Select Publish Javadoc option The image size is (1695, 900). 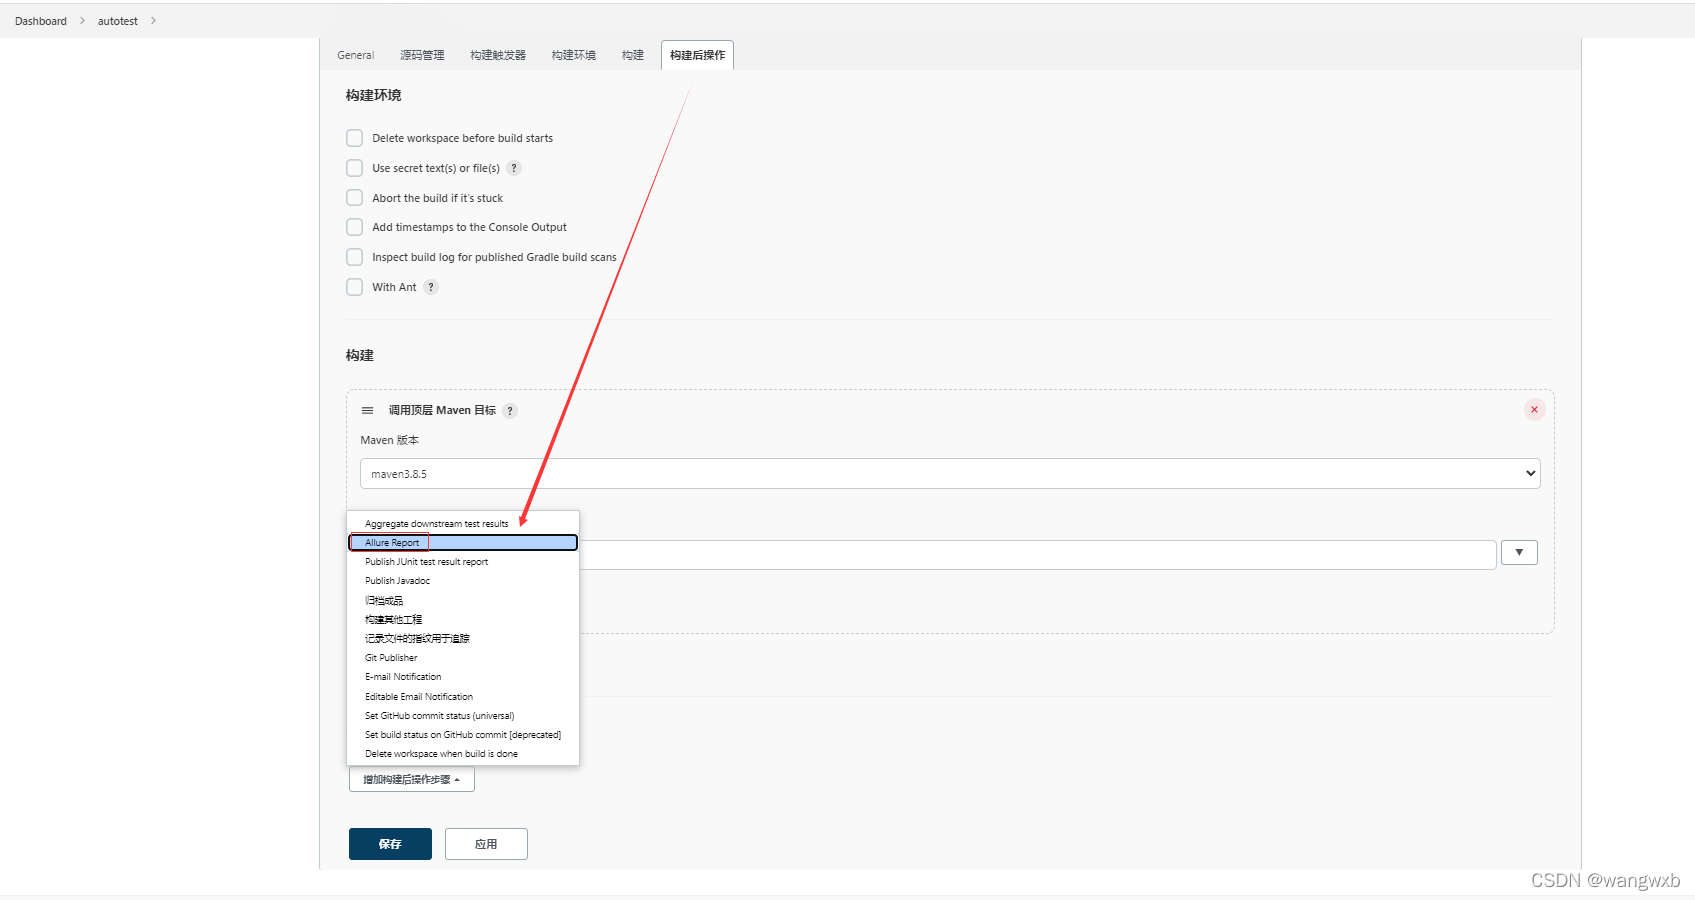[463, 581]
